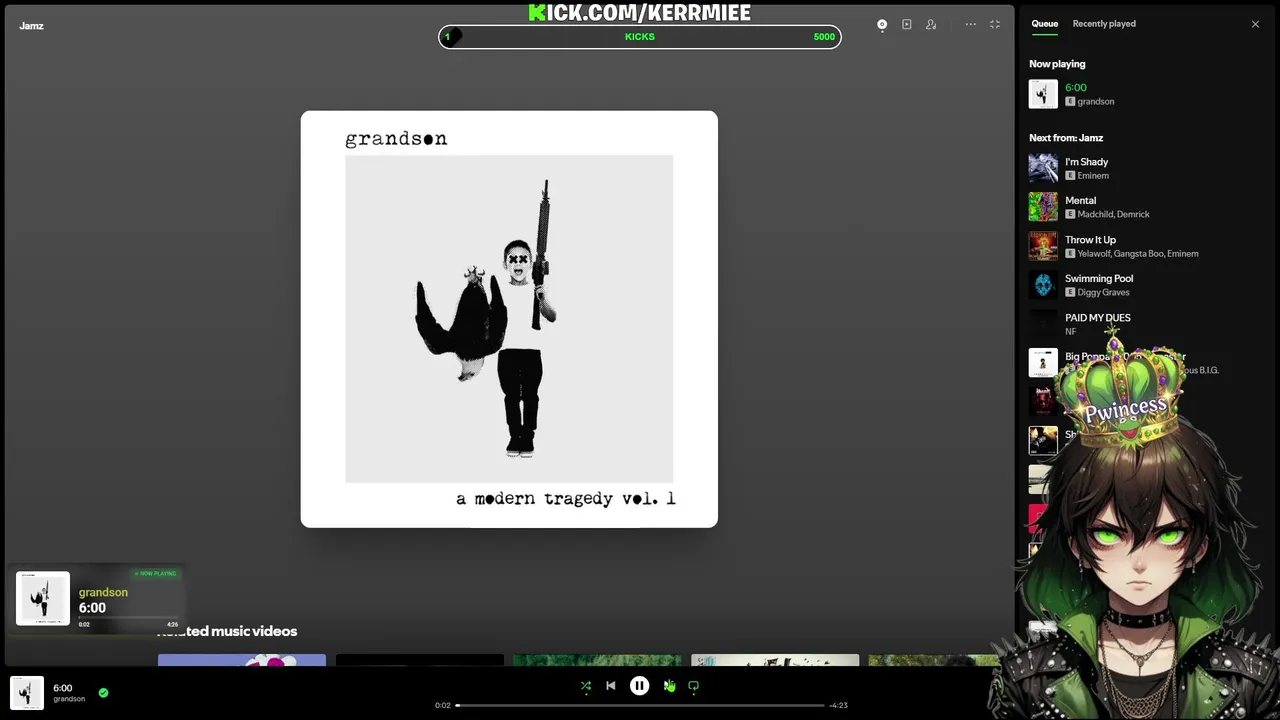Select the Throw It Up track title
The height and width of the screenshot is (720, 1280).
click(x=1090, y=239)
